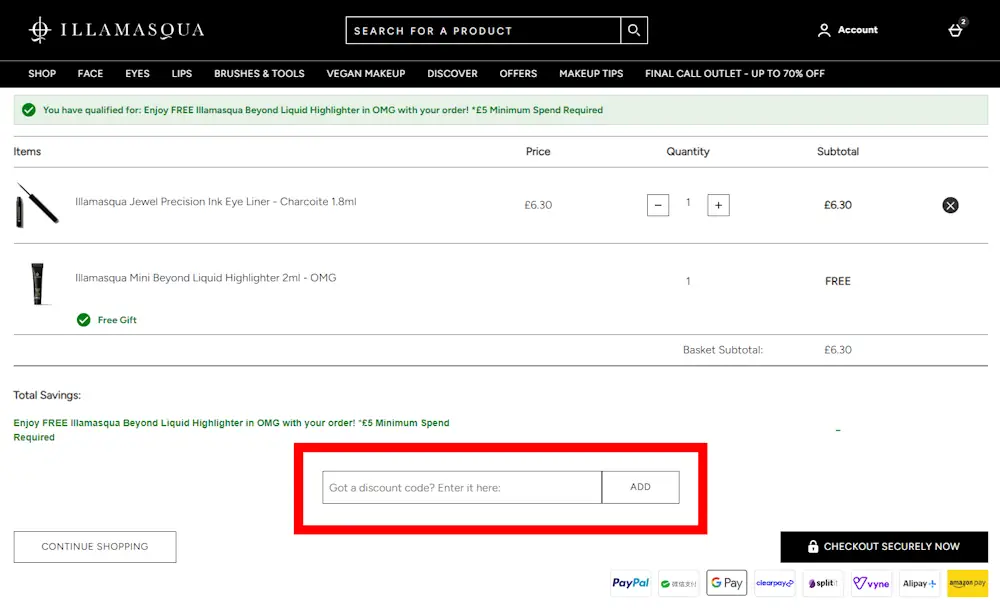
Task: Select the Clearpay payment icon
Action: point(775,583)
